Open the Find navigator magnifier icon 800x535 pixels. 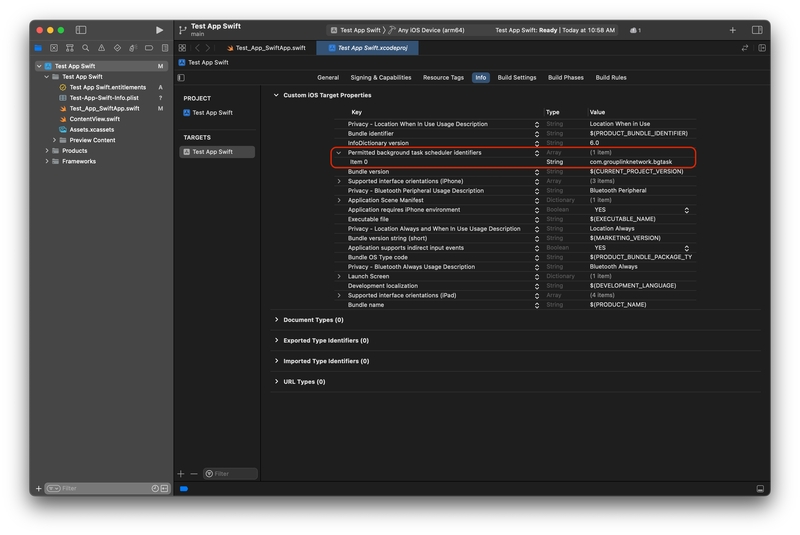coord(86,48)
